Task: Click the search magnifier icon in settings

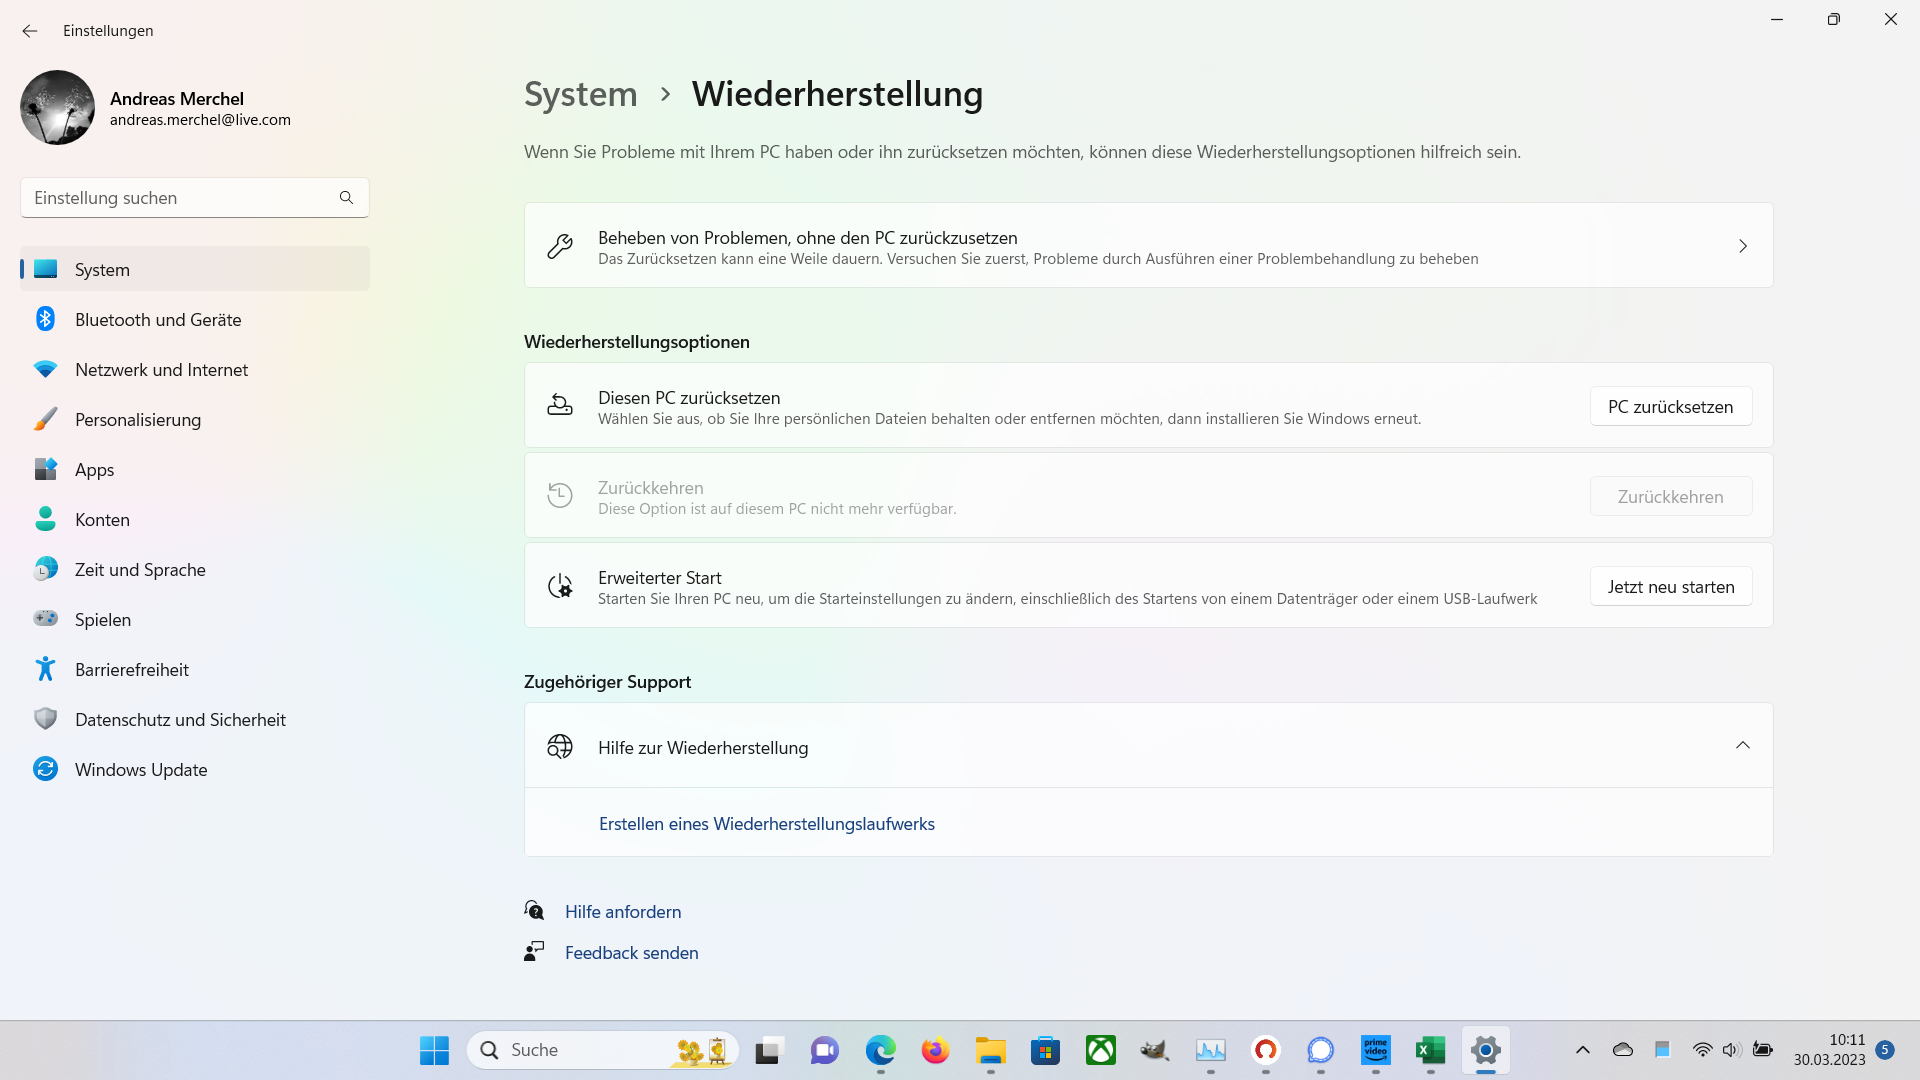Action: (x=346, y=198)
